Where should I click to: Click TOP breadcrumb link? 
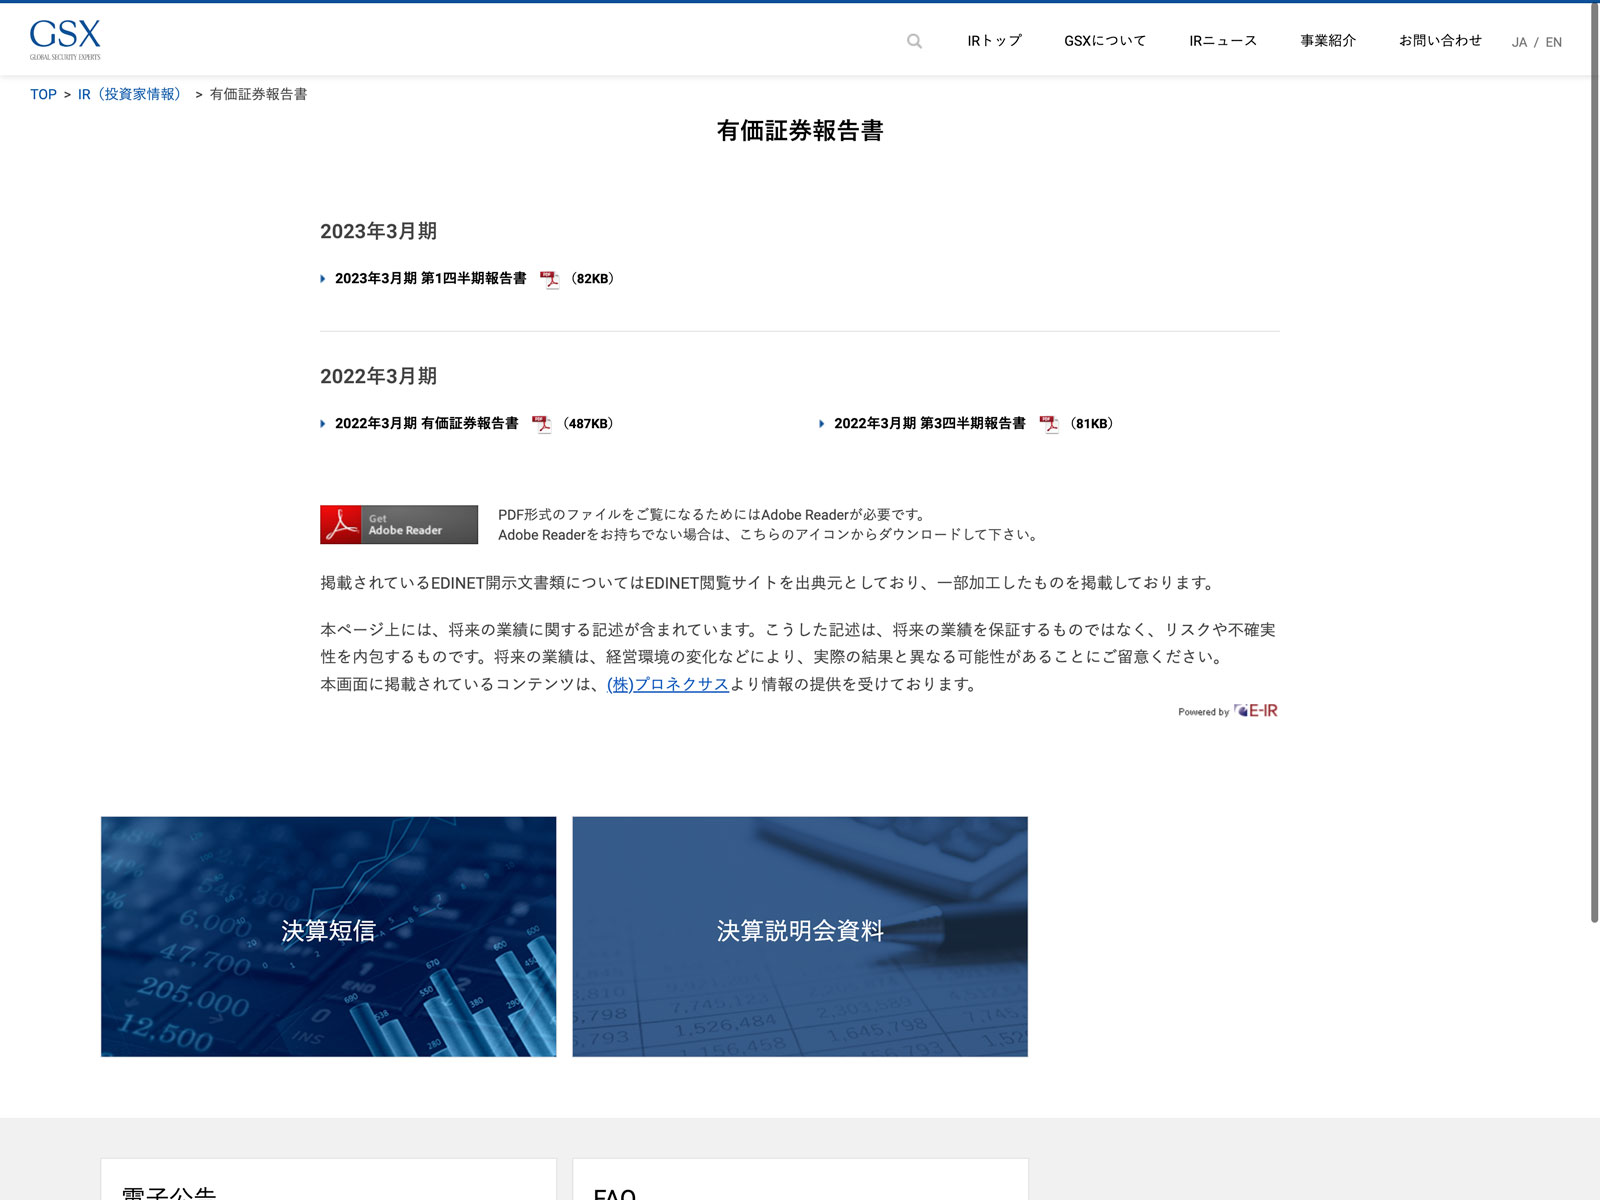[43, 95]
